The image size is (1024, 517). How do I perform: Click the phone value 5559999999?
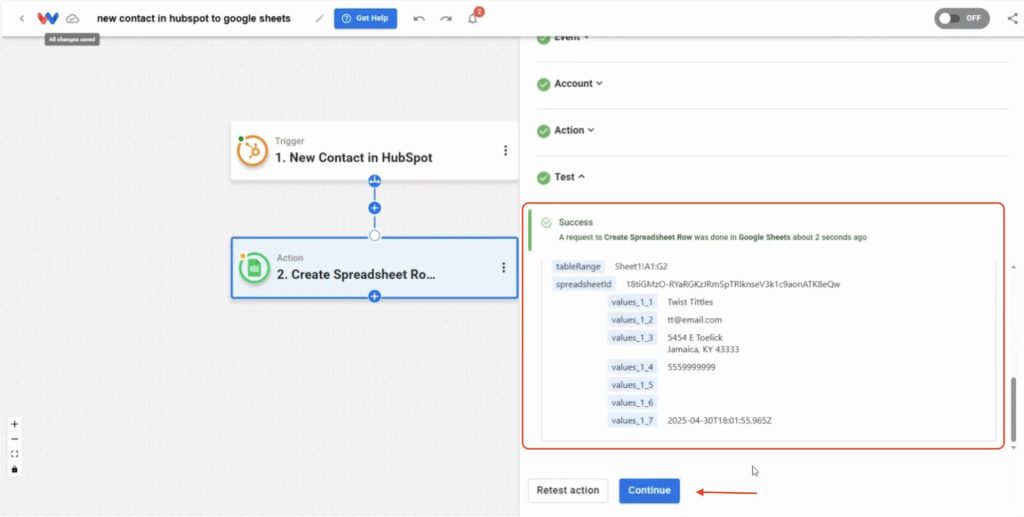coord(691,368)
